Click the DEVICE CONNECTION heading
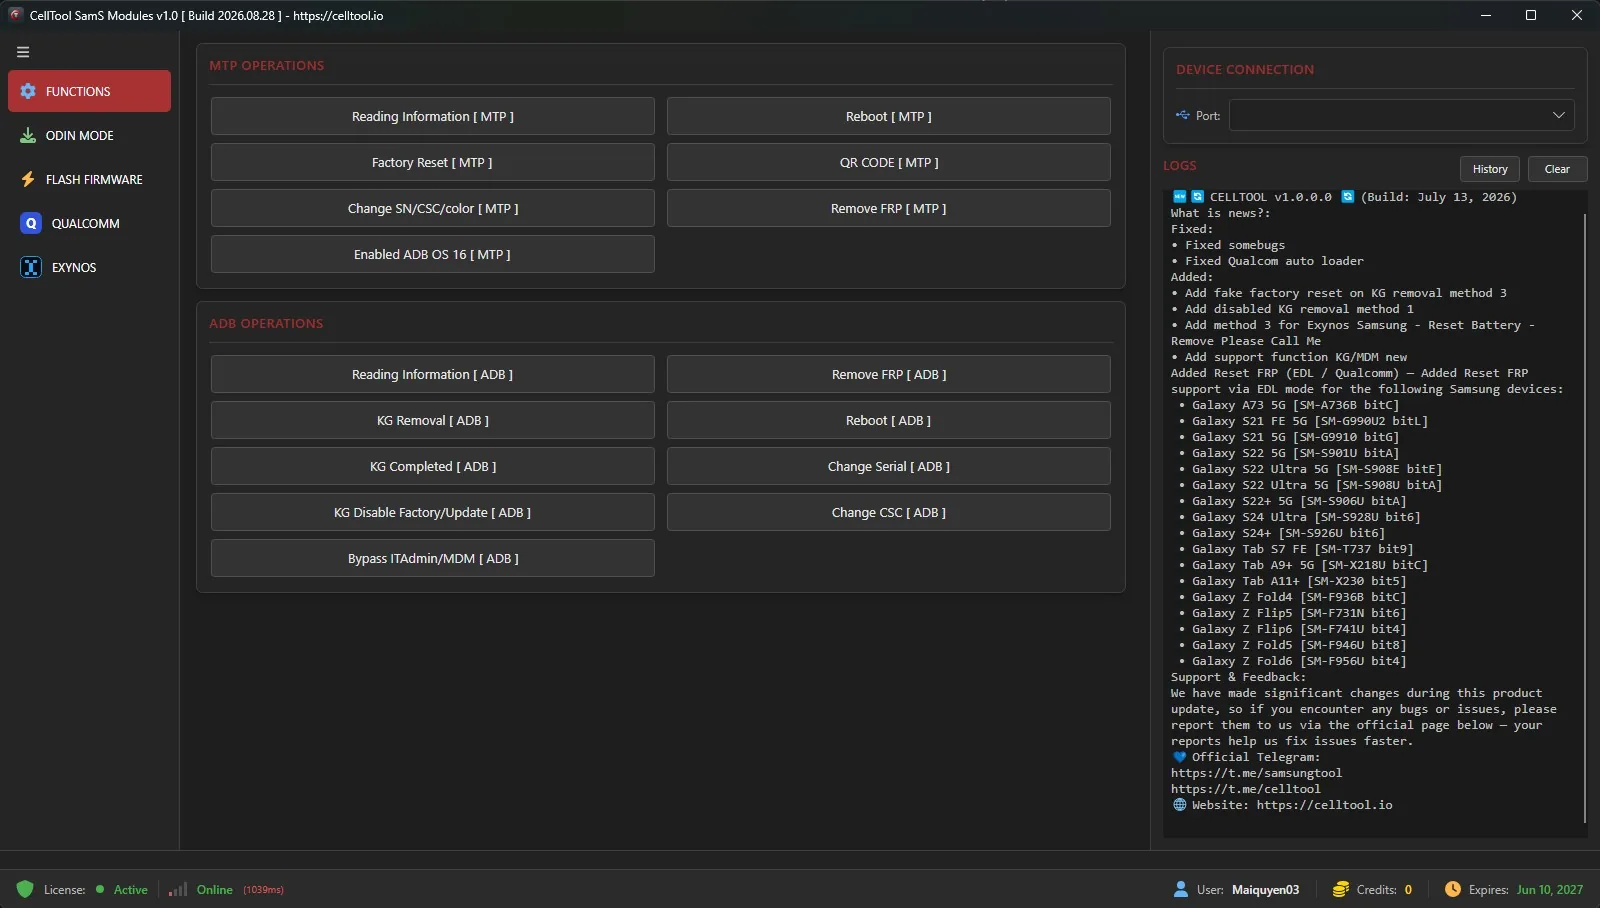1600x908 pixels. click(x=1245, y=69)
